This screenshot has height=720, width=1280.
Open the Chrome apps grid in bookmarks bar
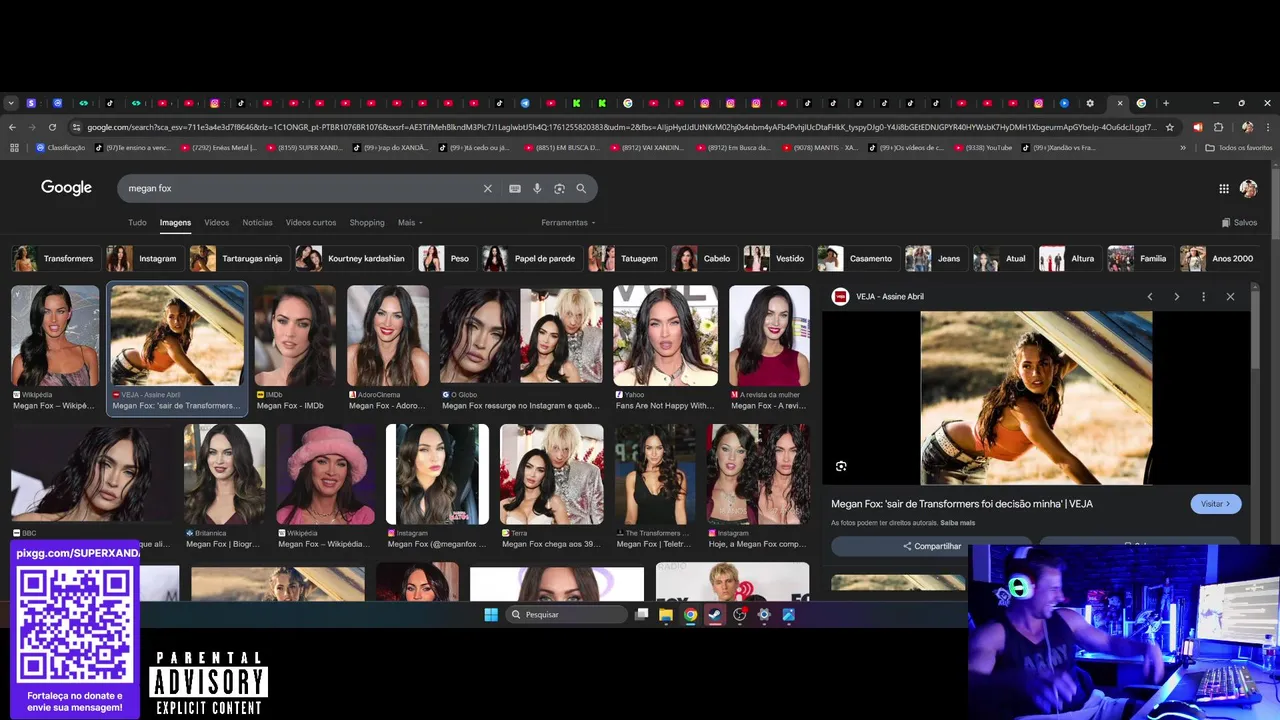14,148
